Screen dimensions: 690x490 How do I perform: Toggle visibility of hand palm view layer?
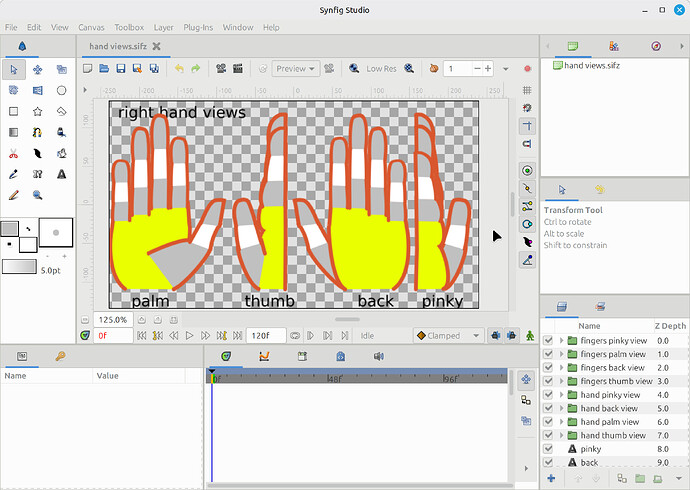pos(548,422)
